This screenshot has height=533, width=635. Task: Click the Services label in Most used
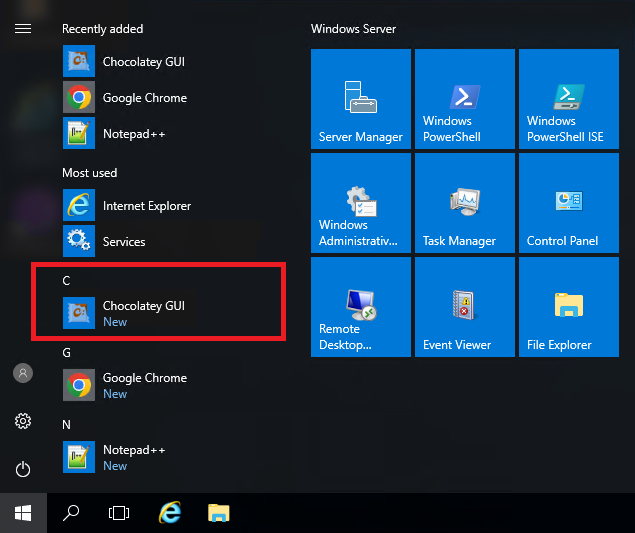pos(124,242)
